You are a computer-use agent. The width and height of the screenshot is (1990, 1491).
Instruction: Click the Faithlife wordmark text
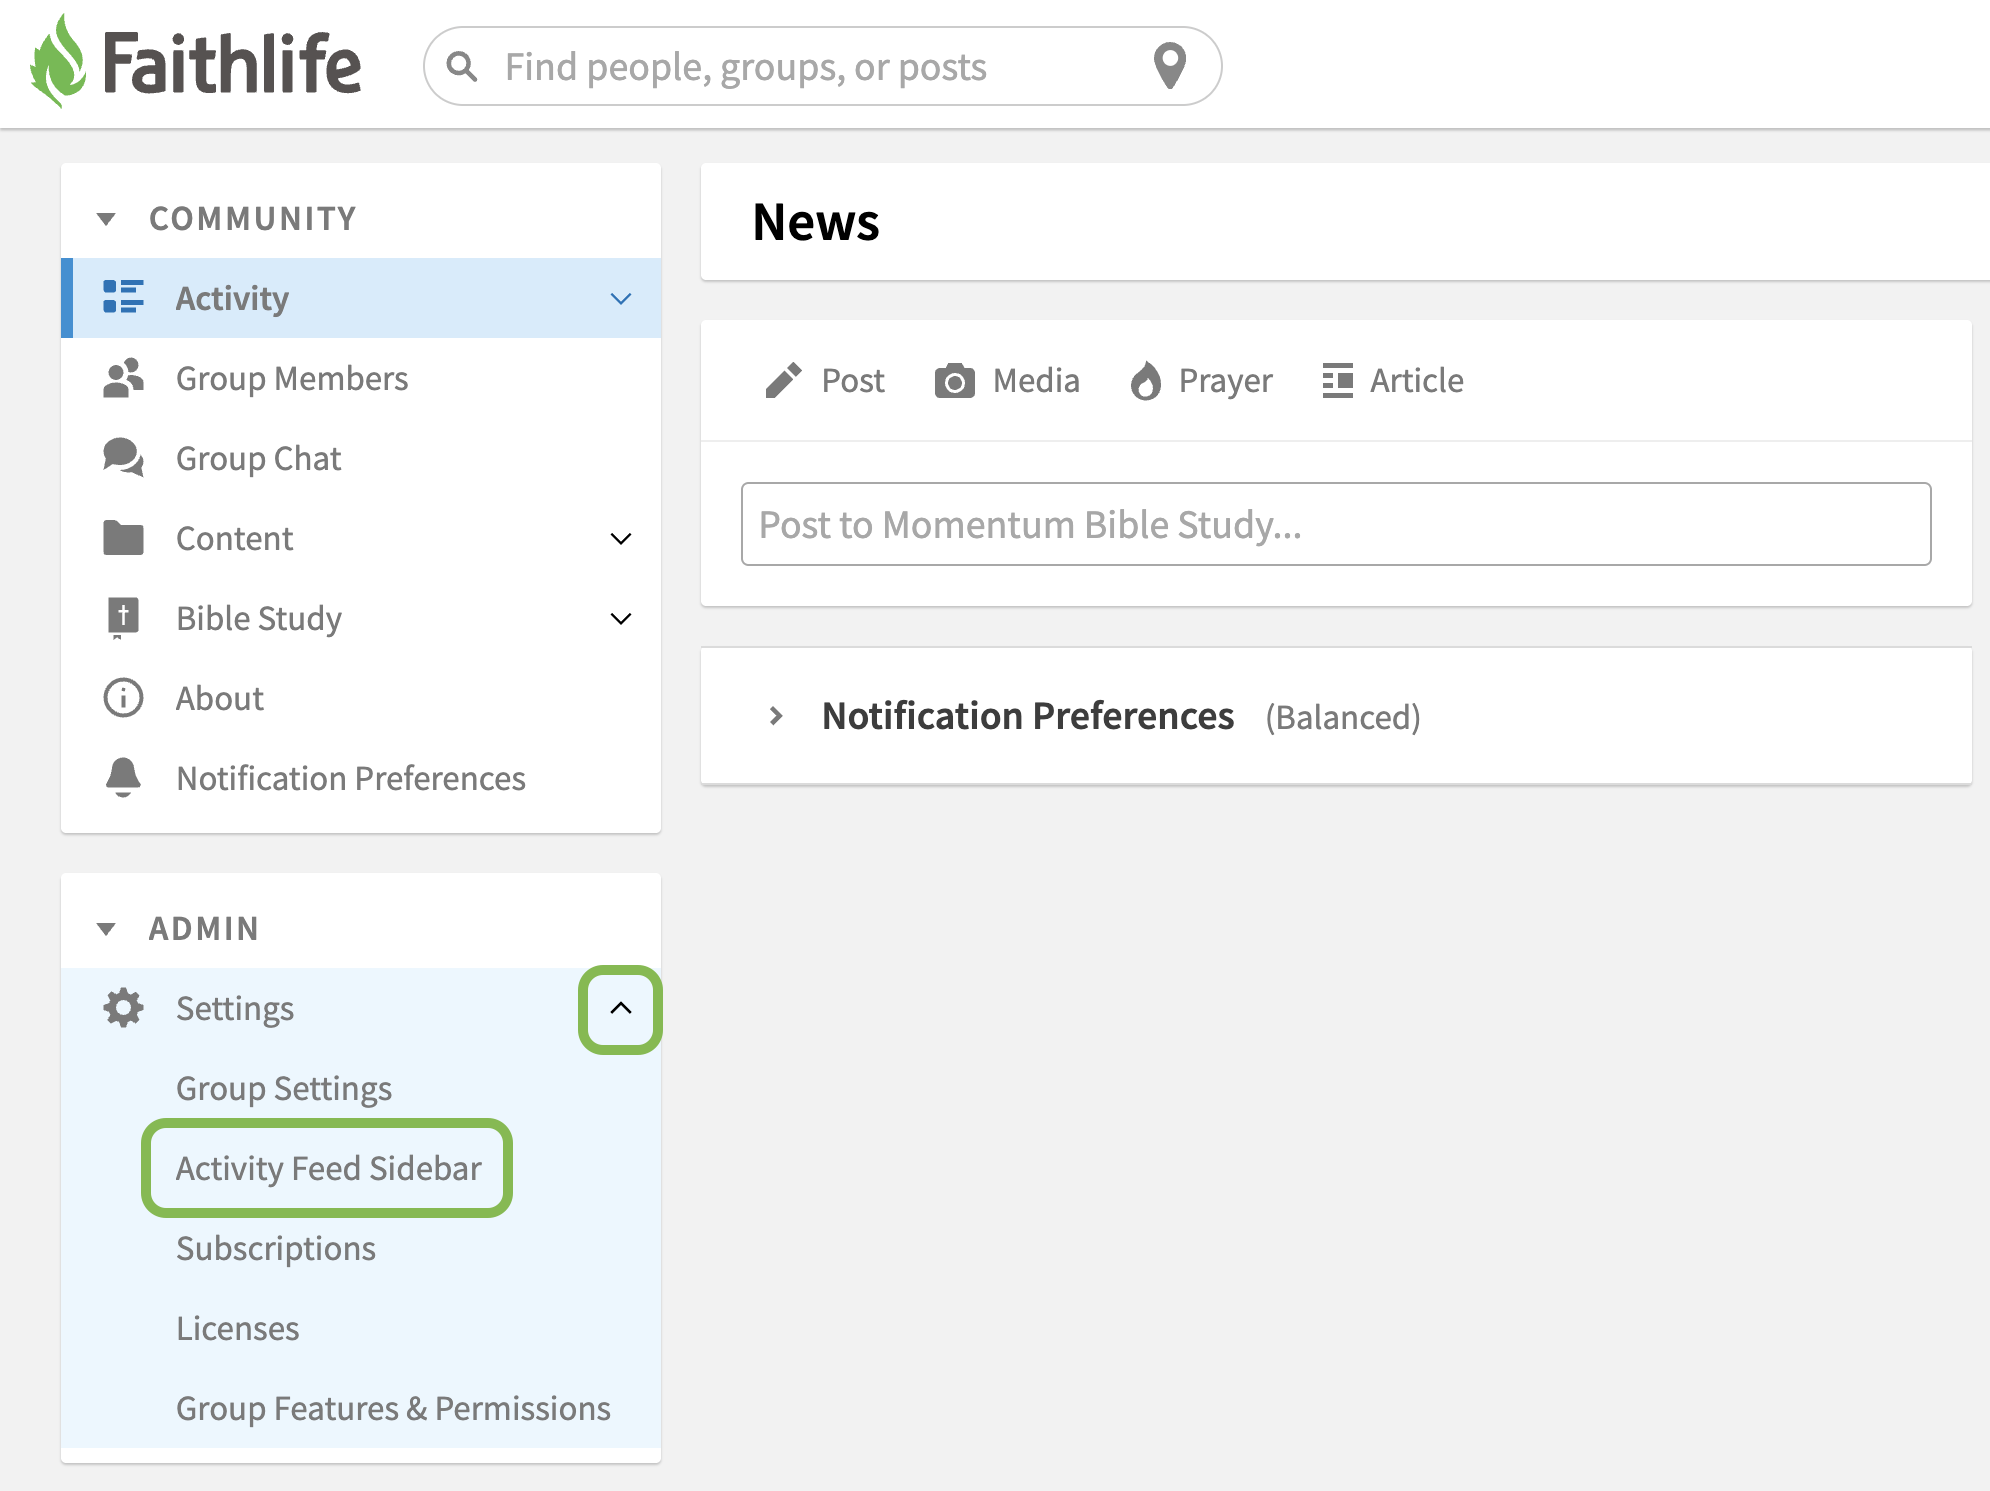click(x=232, y=64)
